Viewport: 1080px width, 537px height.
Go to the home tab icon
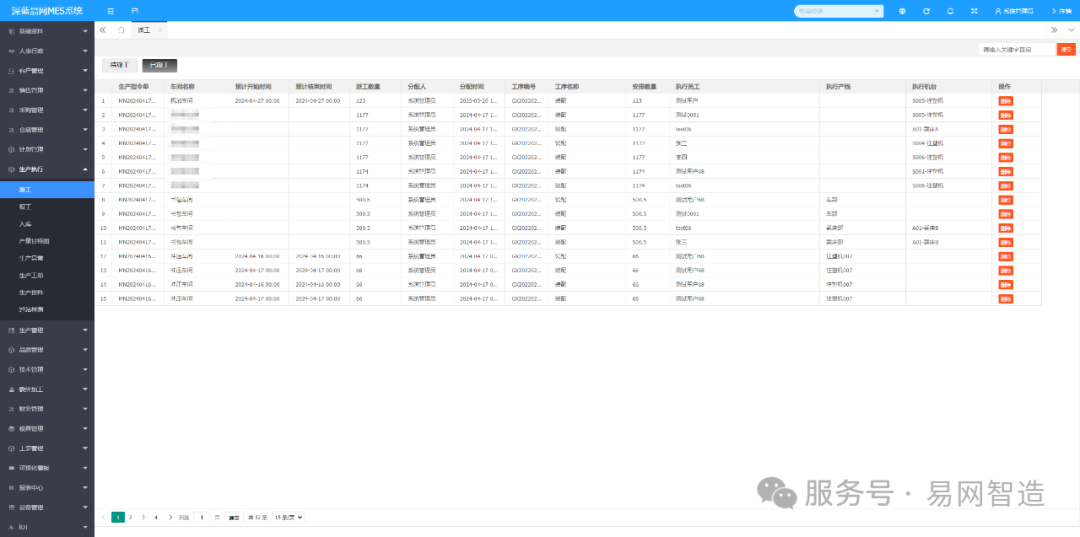[x=121, y=30]
